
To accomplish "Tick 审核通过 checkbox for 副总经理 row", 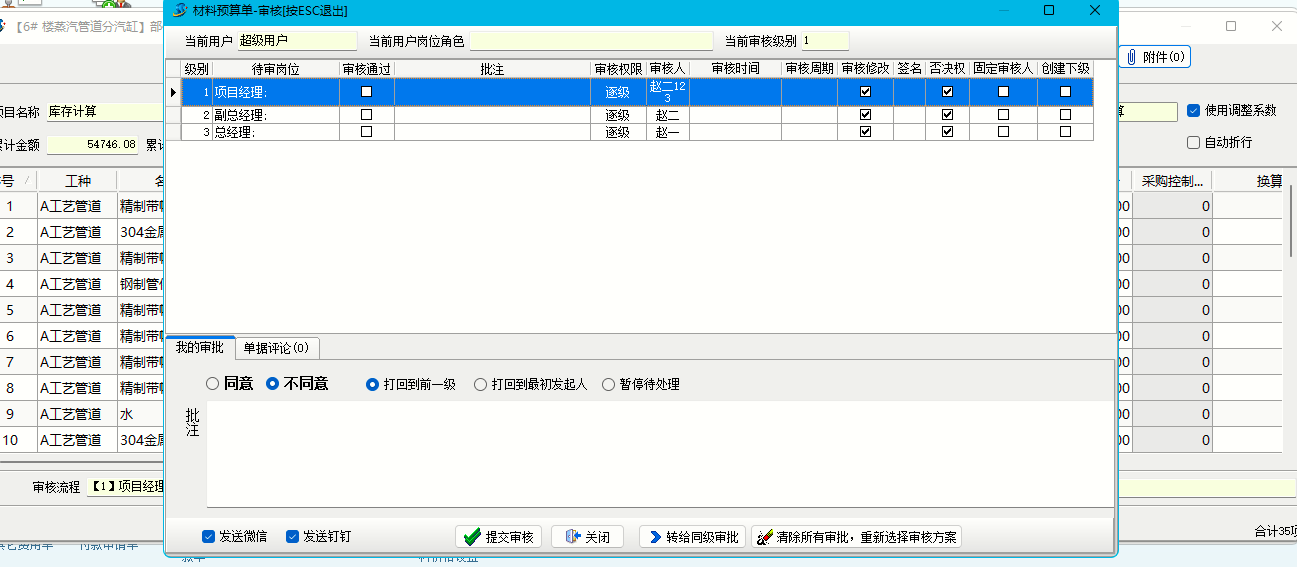I will click(x=366, y=115).
